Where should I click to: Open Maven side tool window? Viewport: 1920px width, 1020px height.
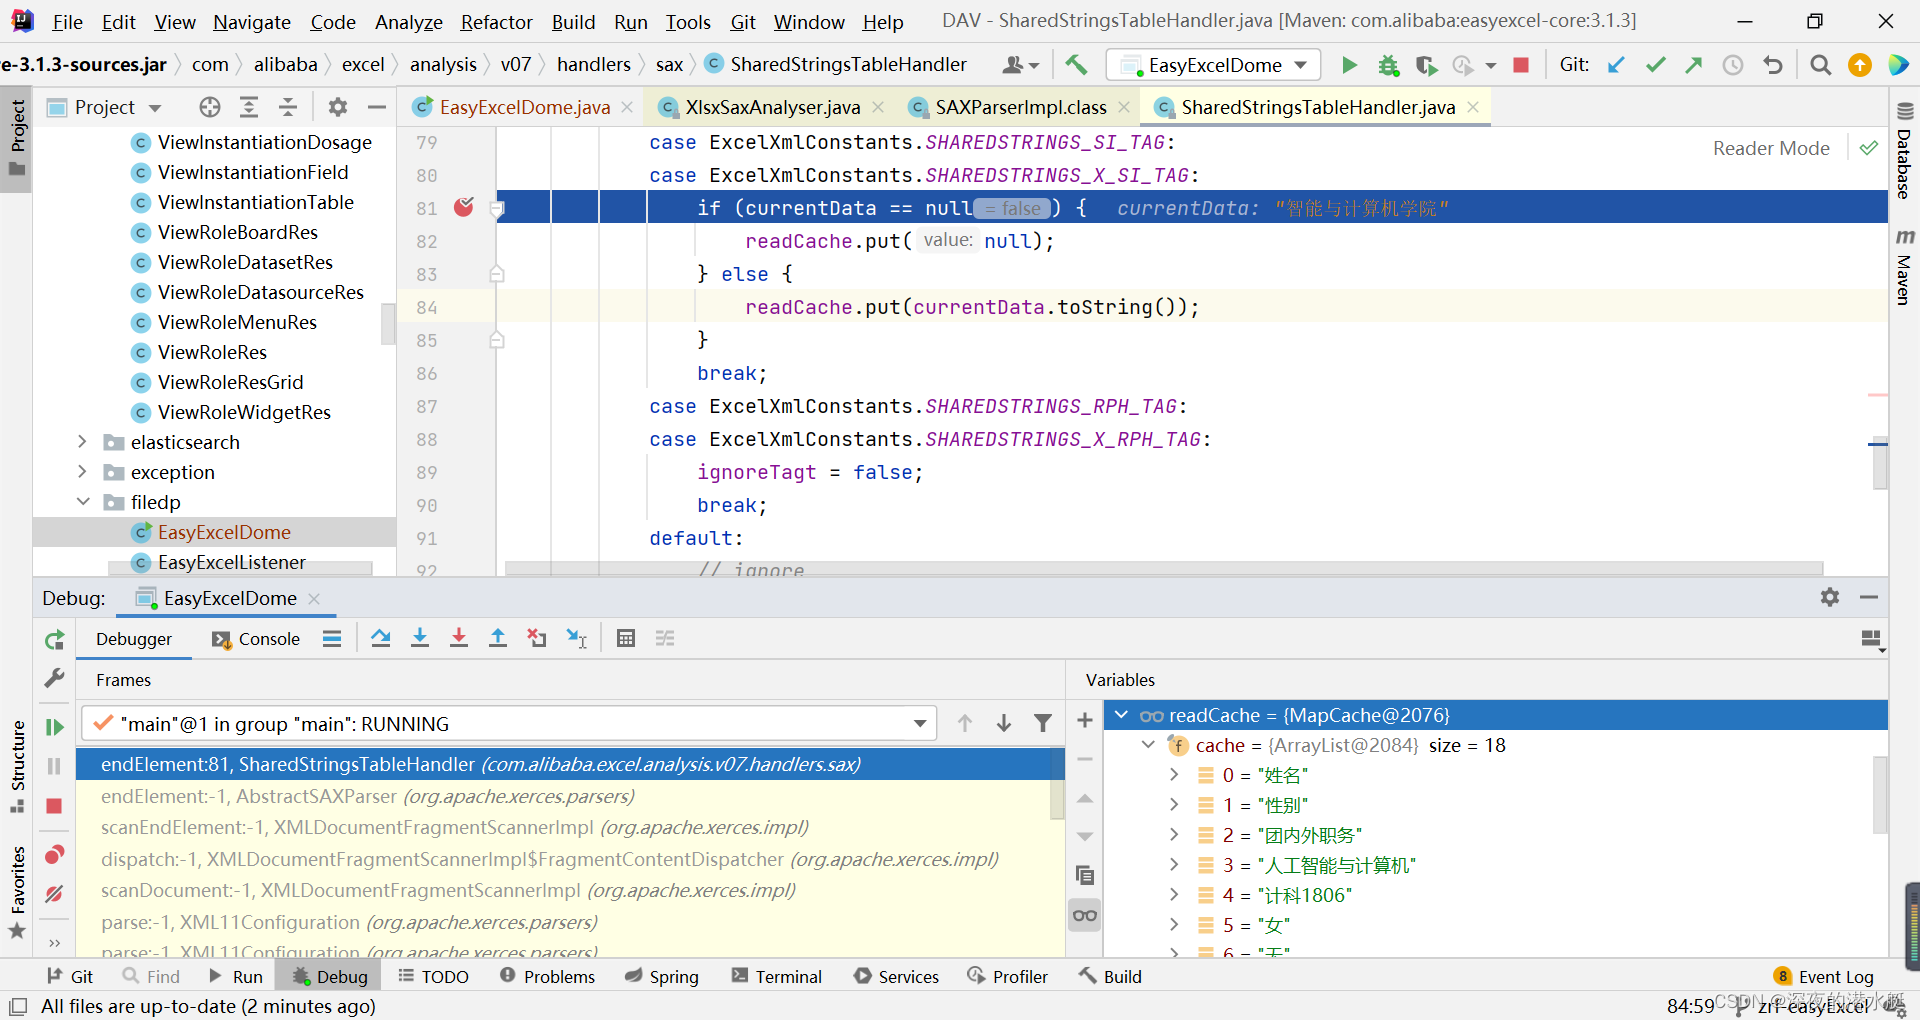click(1904, 267)
